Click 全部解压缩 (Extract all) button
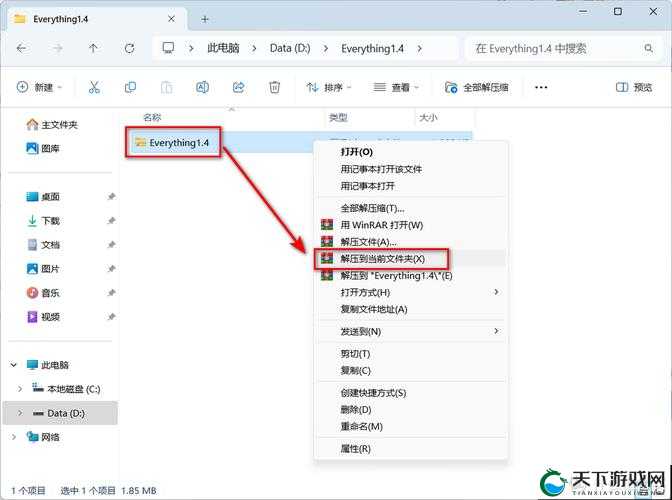This screenshot has width=672, height=500. tap(477, 87)
